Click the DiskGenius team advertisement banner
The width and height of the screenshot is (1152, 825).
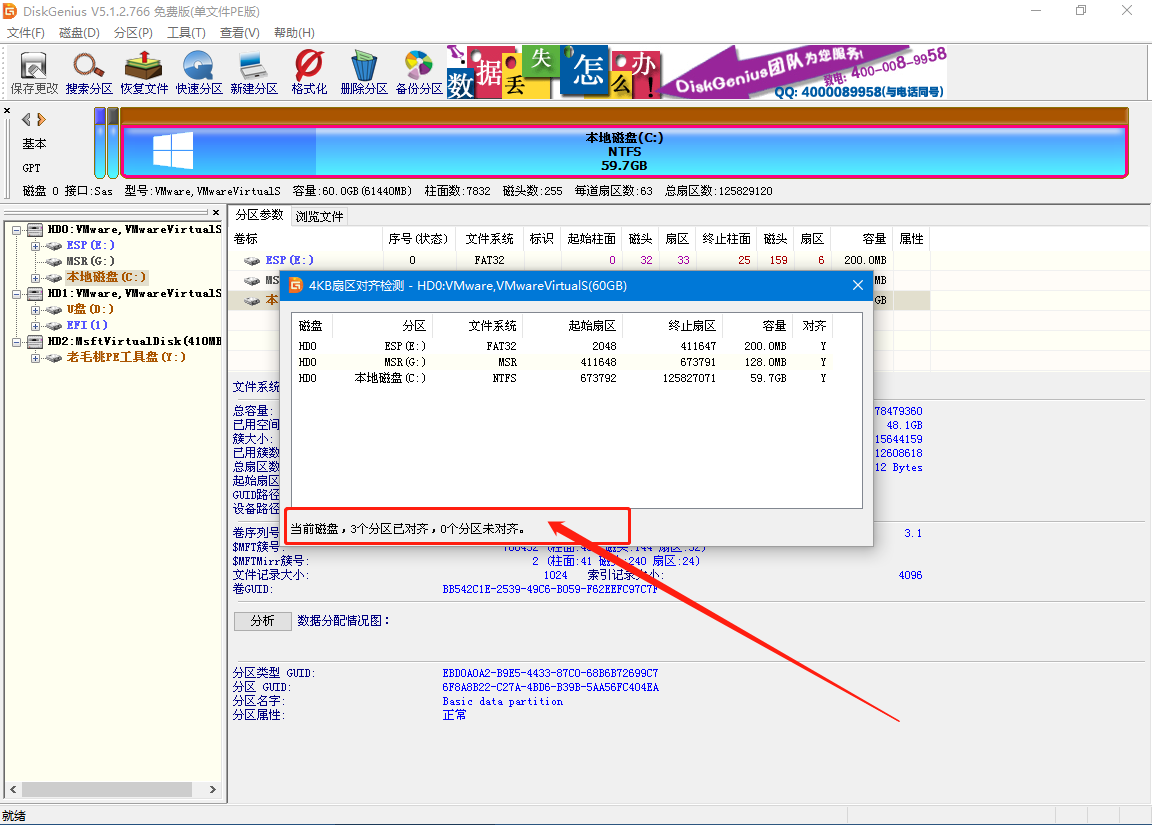click(x=697, y=72)
